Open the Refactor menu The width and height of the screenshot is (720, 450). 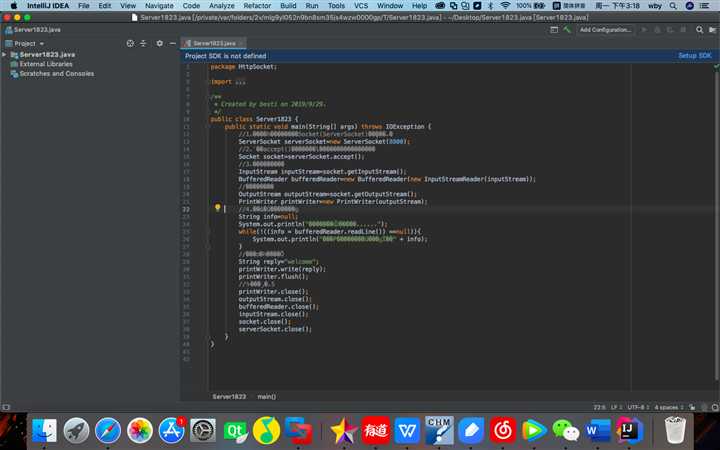pos(257,6)
